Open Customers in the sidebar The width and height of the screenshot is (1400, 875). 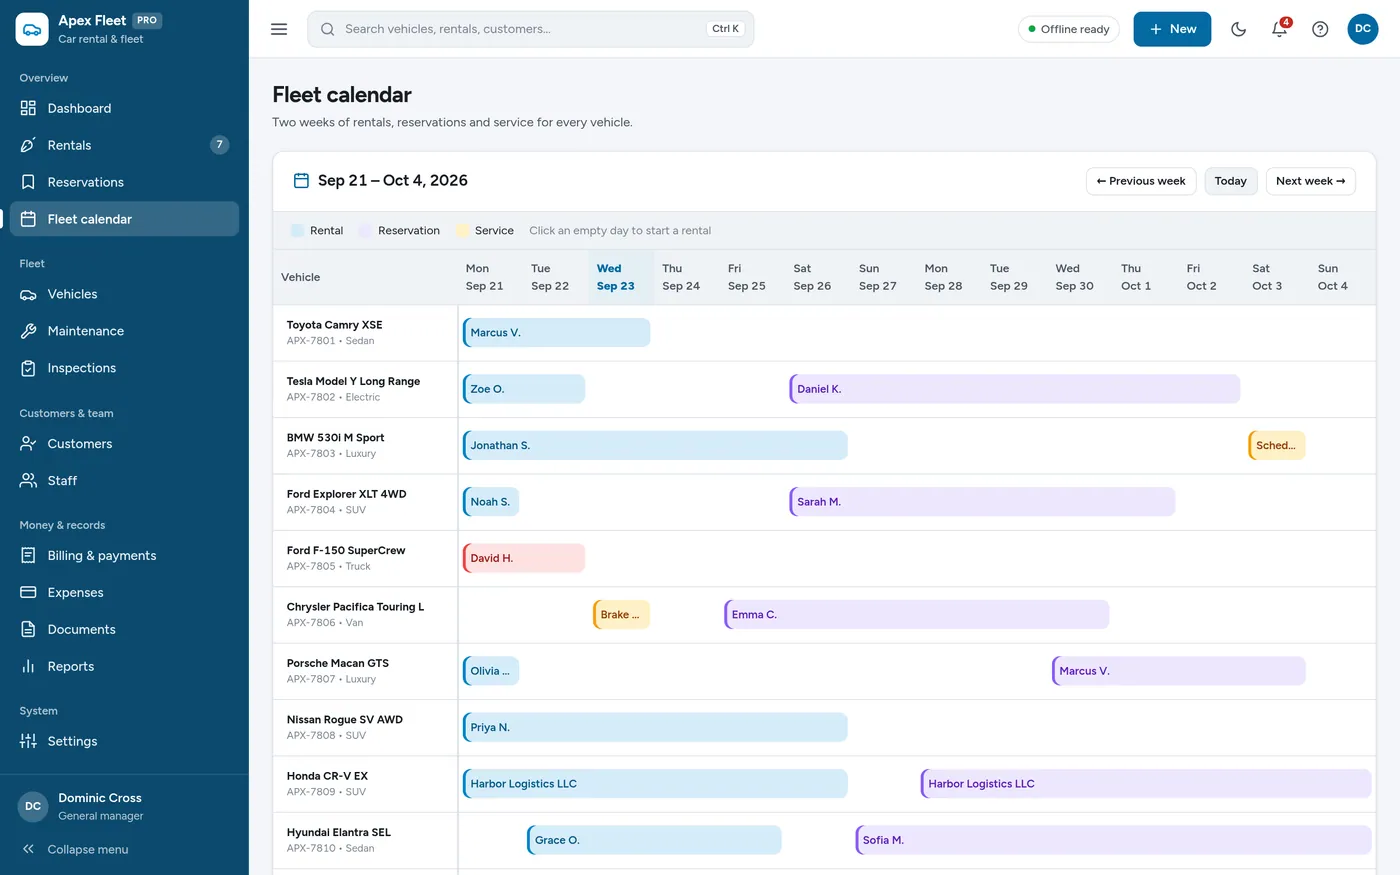(124, 444)
